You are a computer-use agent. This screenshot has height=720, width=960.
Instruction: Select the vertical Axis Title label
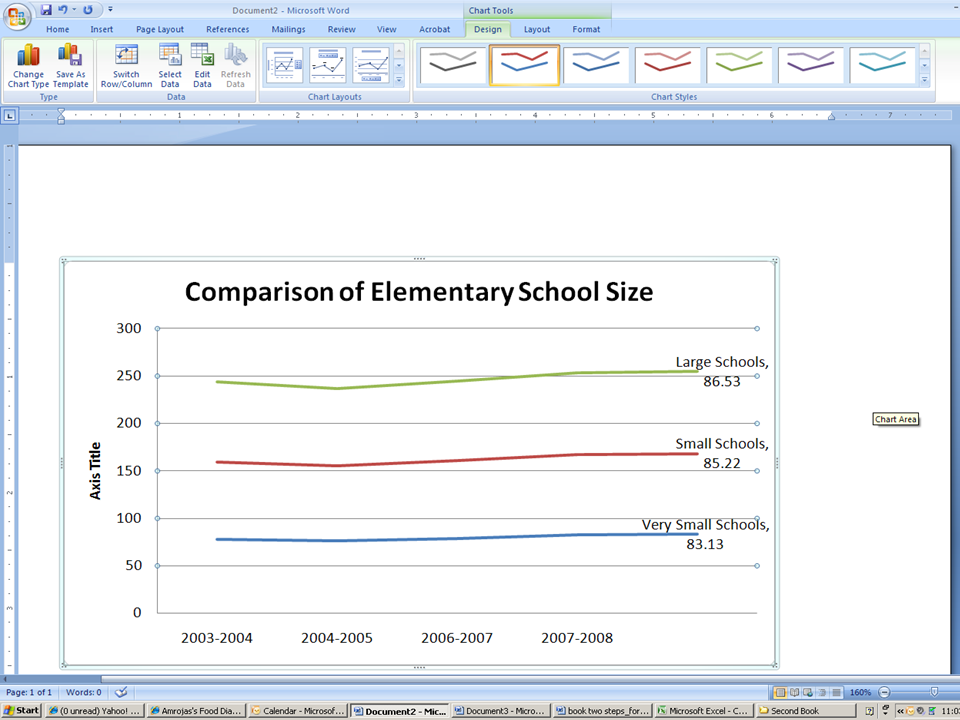click(95, 470)
